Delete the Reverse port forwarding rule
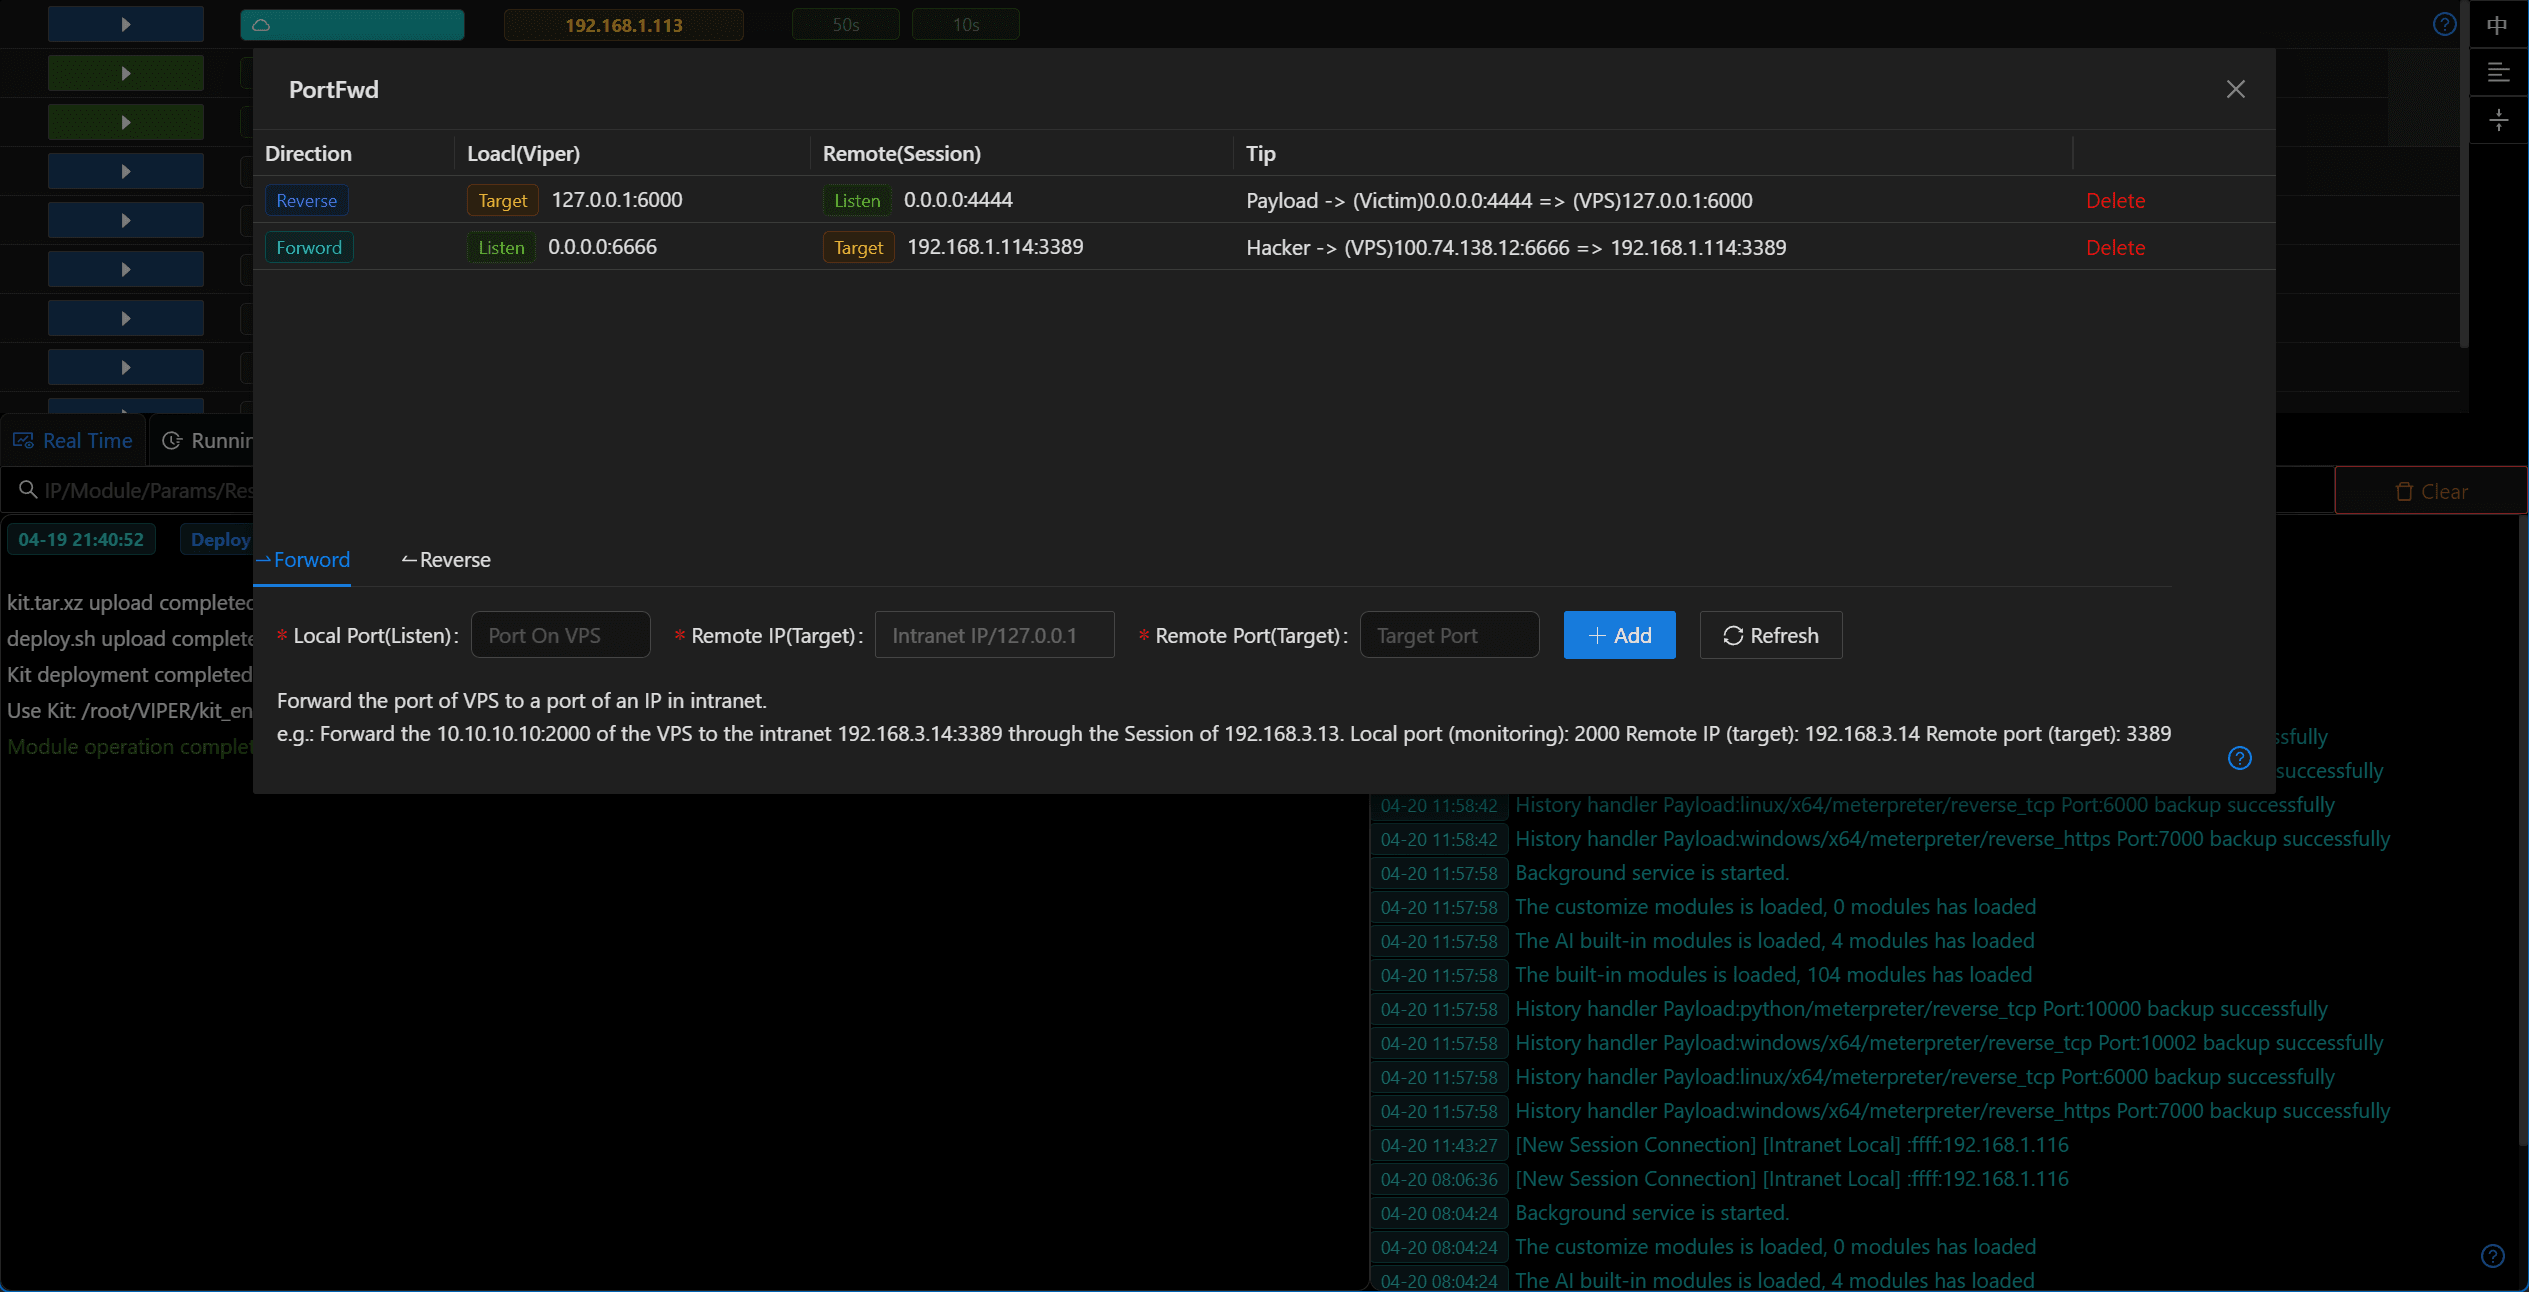 pyautogui.click(x=2115, y=201)
